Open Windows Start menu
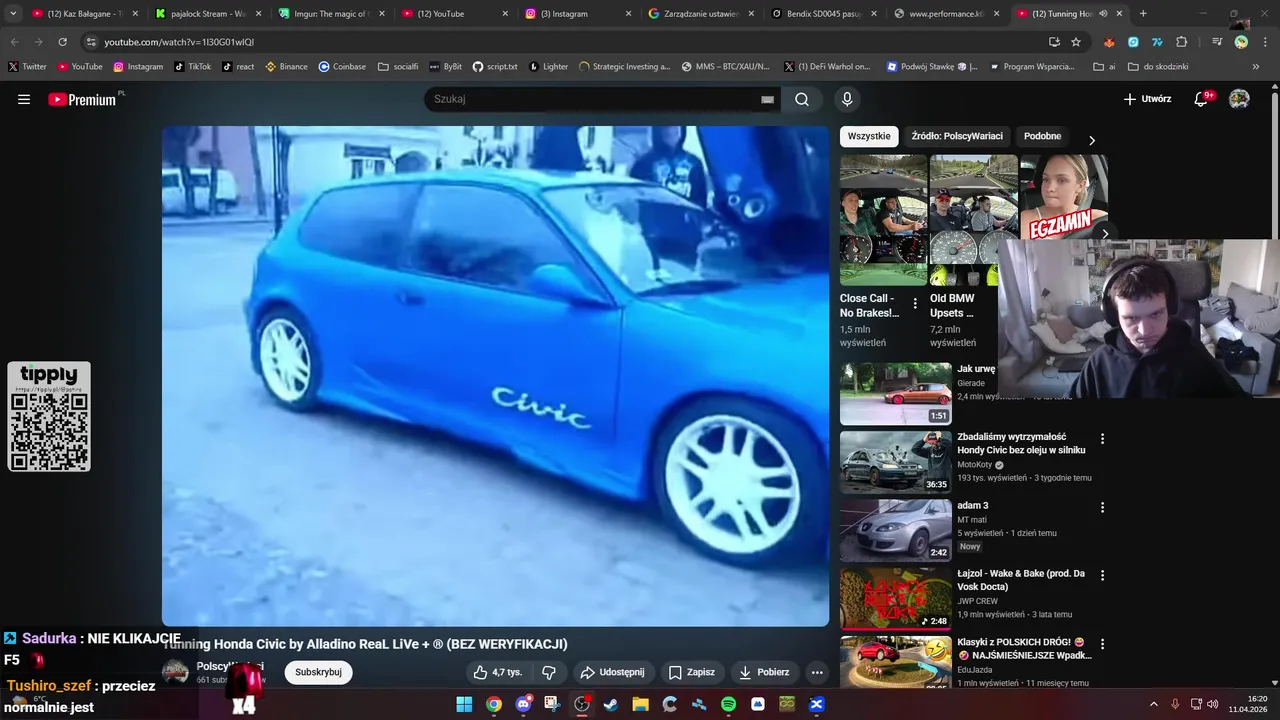This screenshot has width=1280, height=720. 464,704
